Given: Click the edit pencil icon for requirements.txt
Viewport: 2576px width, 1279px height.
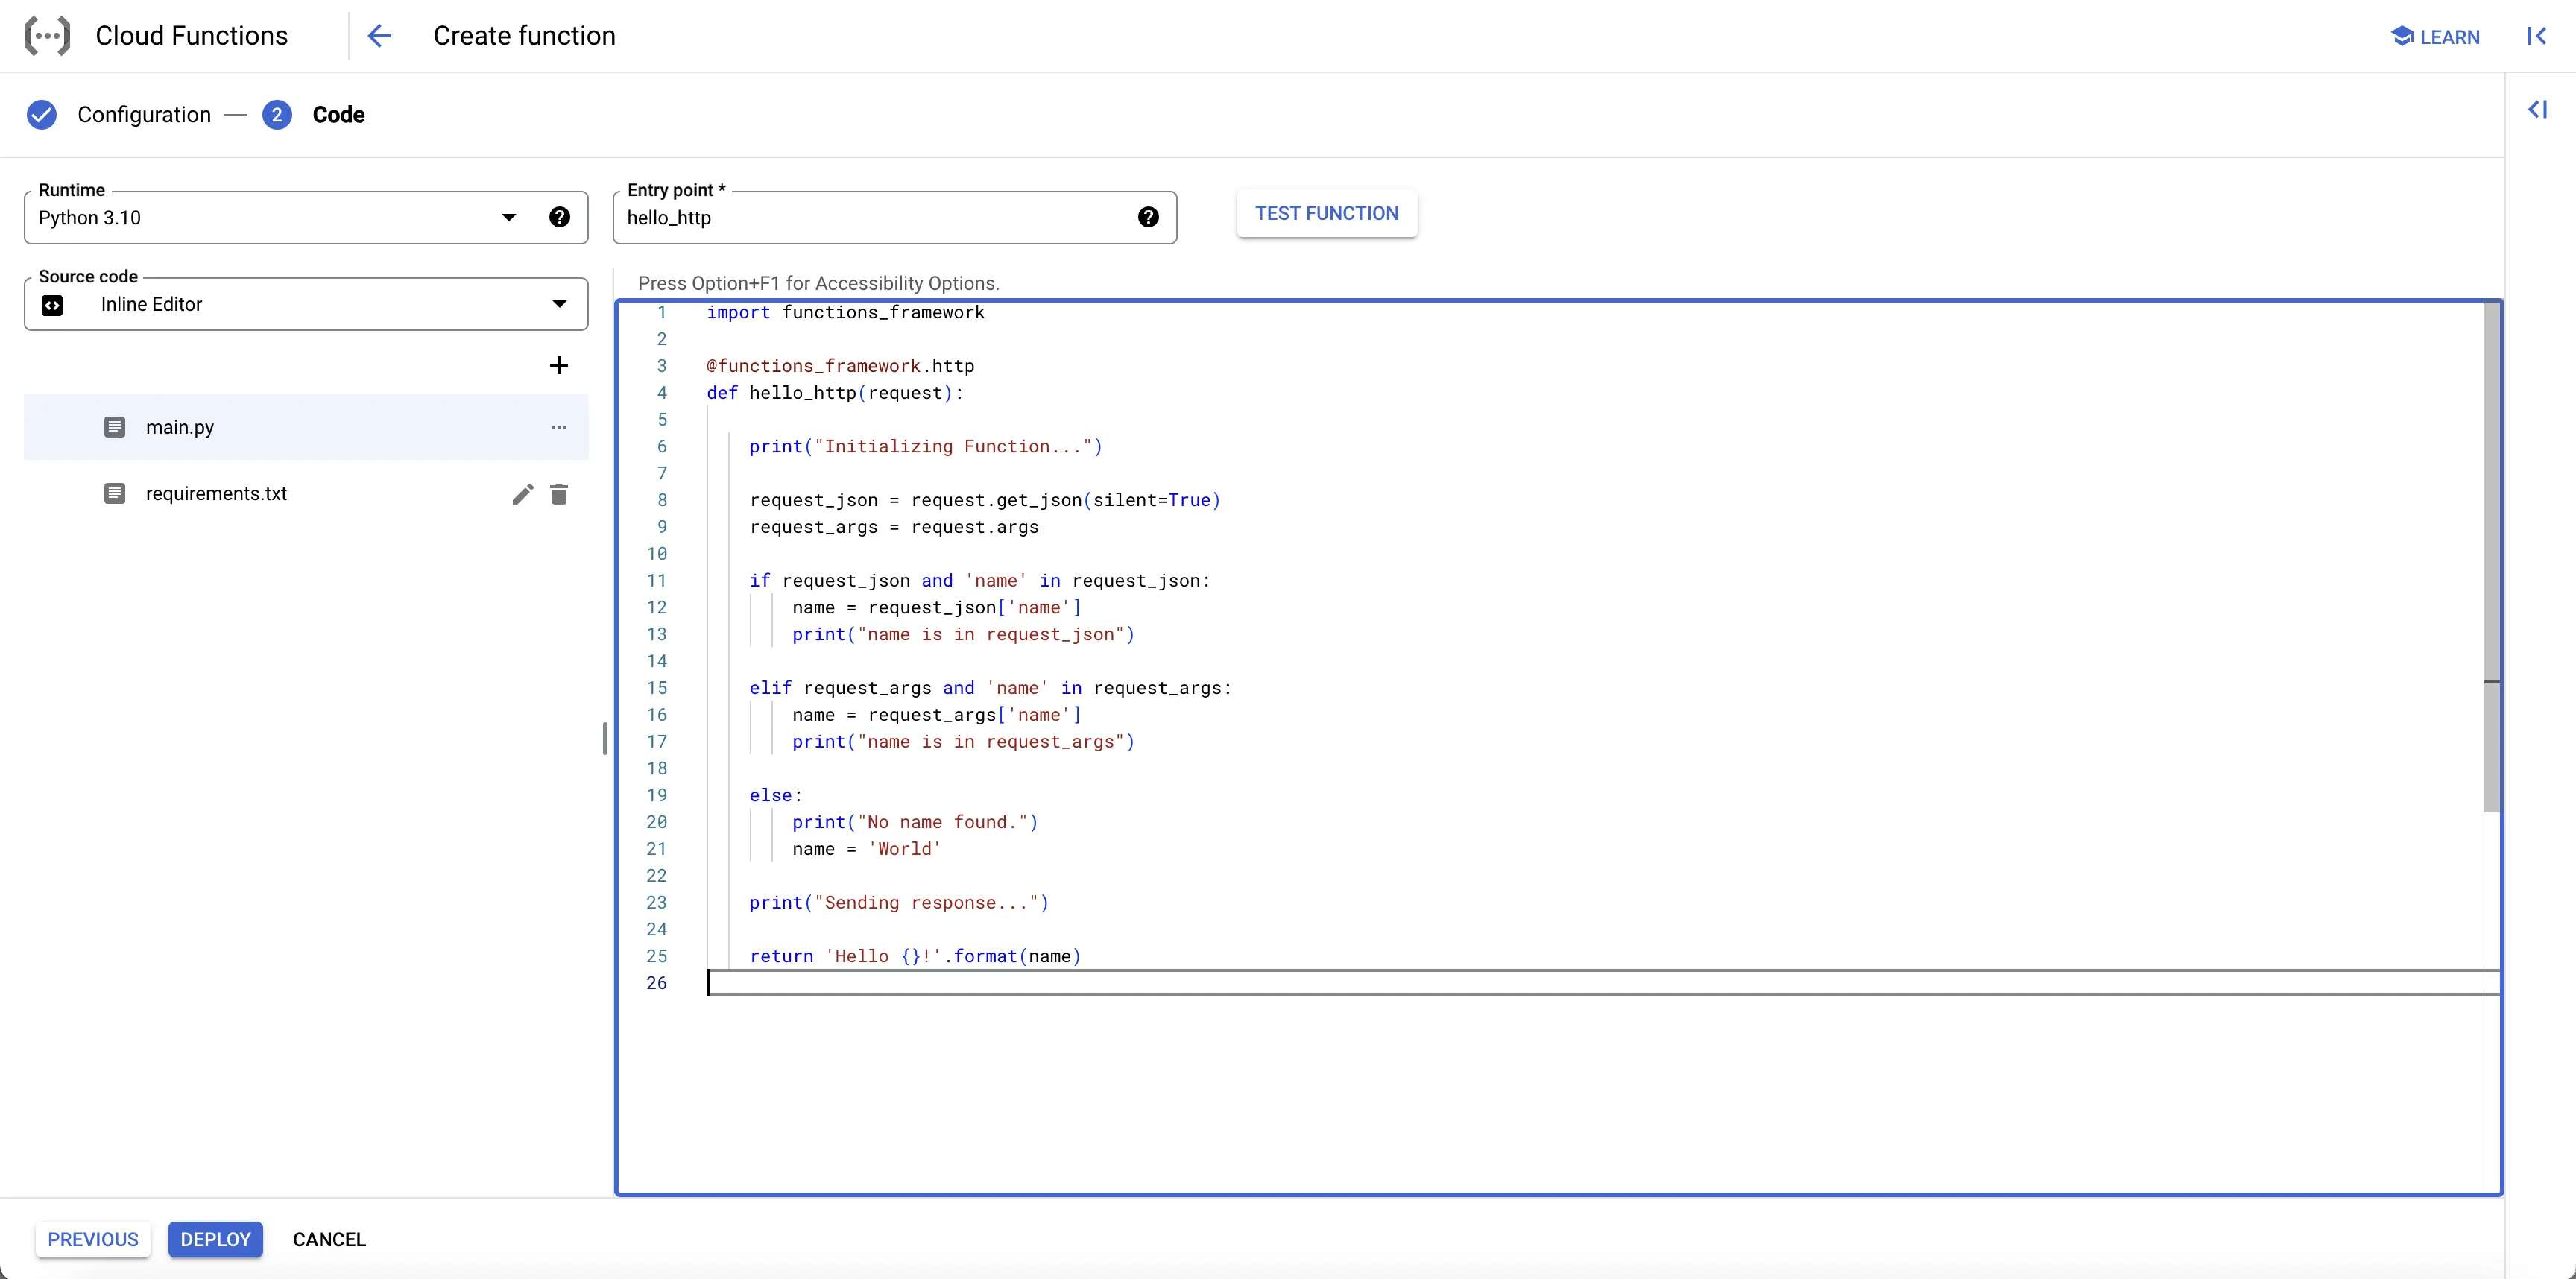Looking at the screenshot, I should click(x=523, y=493).
